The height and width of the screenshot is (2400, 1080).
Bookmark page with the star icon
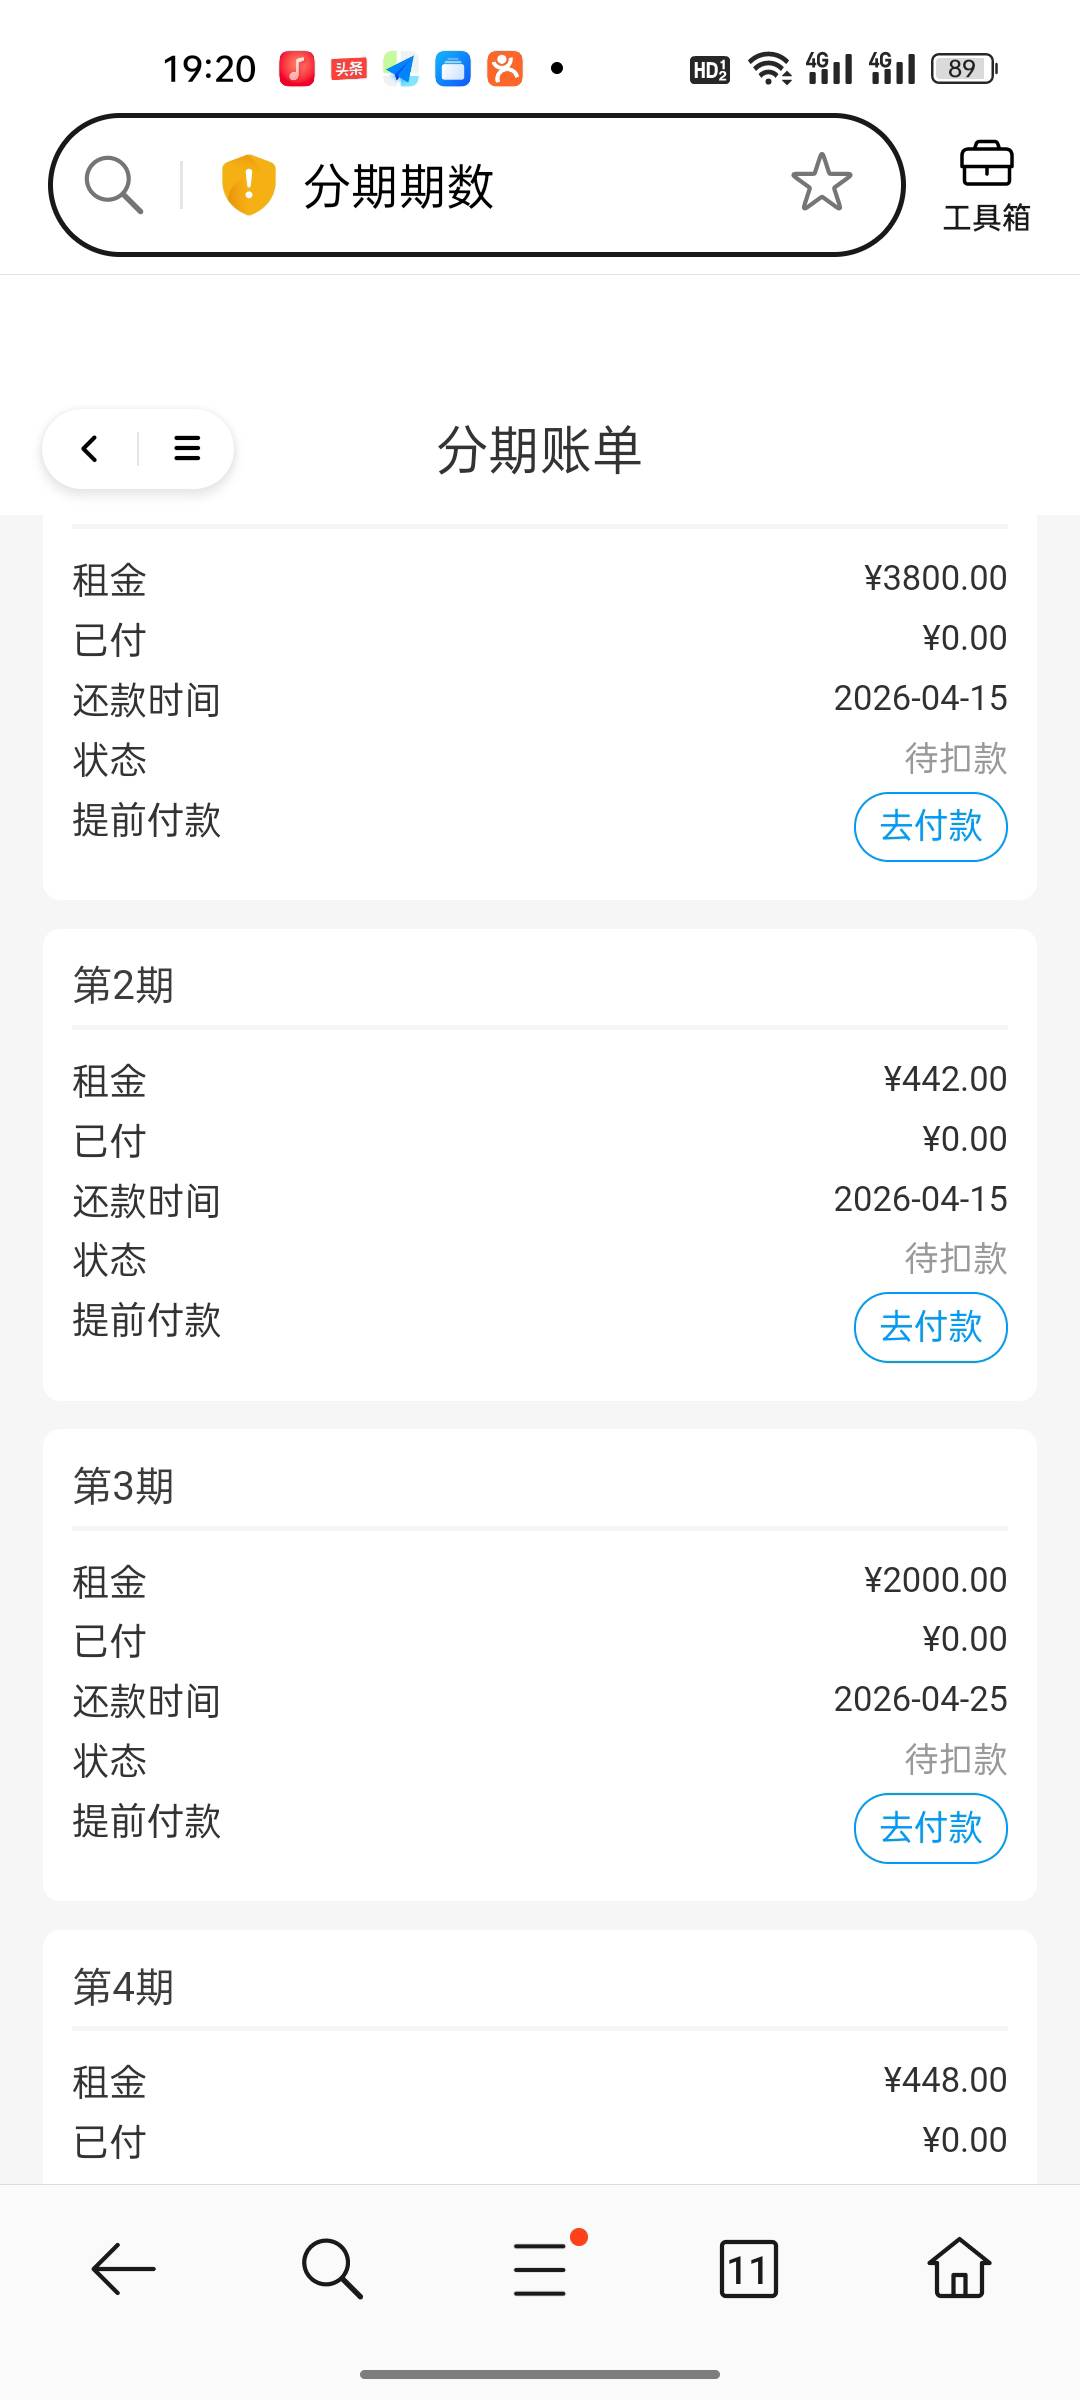[x=821, y=183]
